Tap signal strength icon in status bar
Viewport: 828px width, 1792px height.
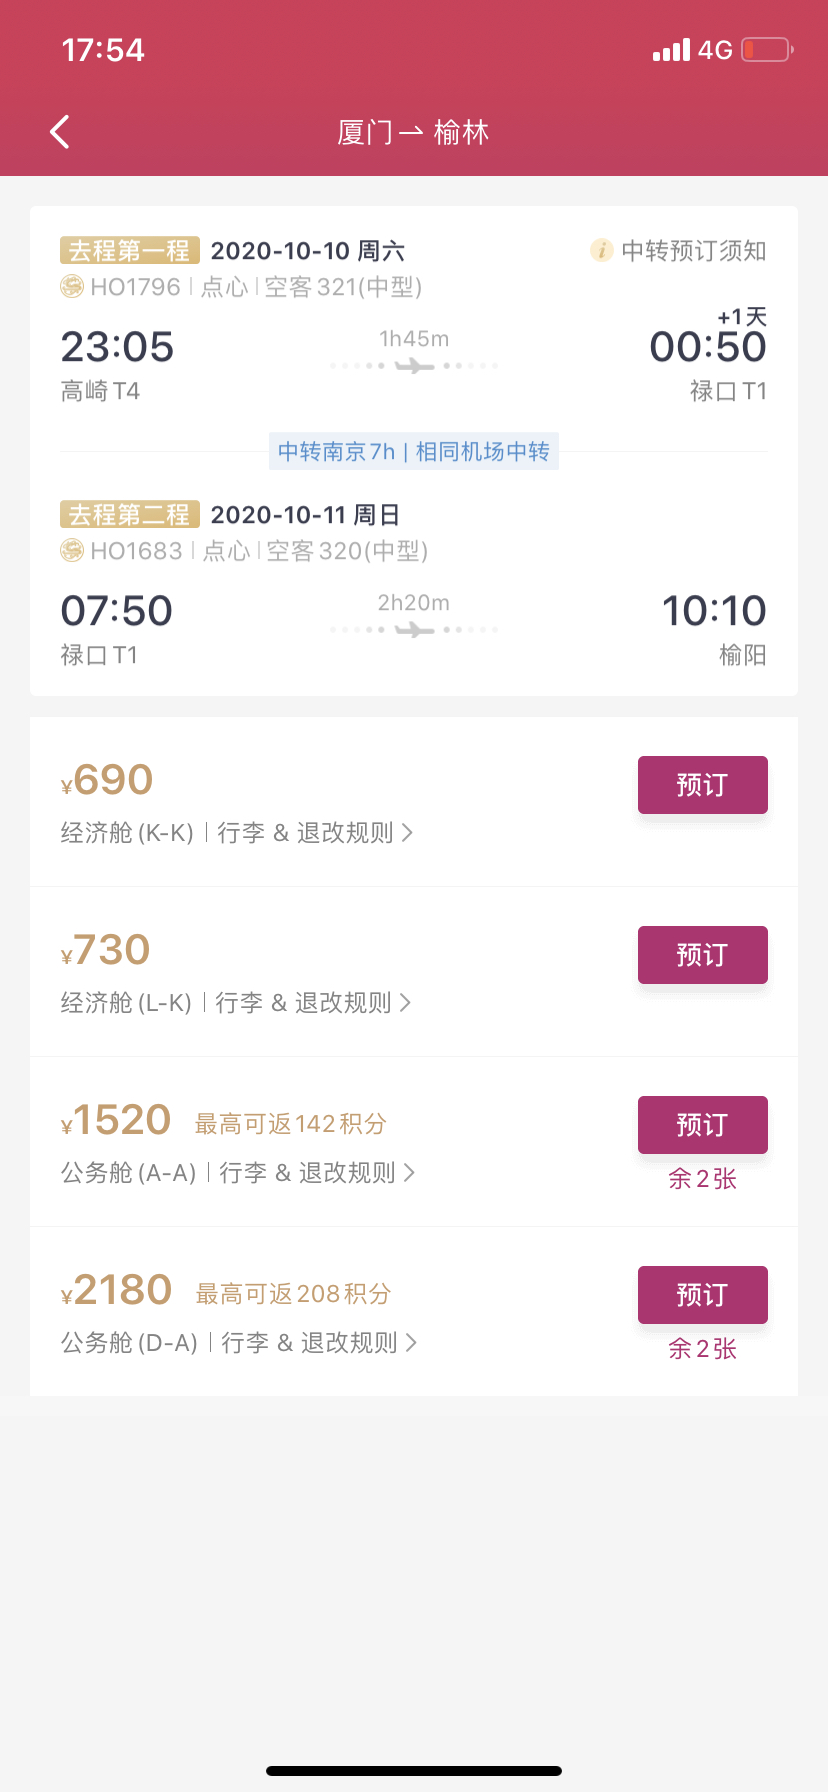[x=671, y=50]
